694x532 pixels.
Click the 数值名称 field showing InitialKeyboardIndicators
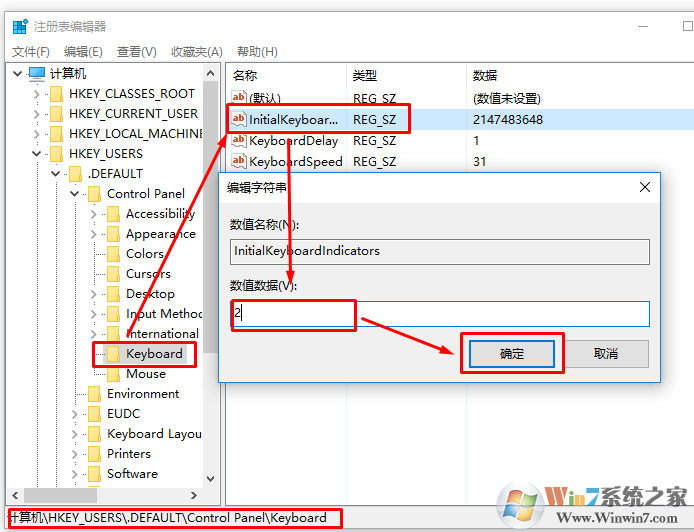pos(440,252)
